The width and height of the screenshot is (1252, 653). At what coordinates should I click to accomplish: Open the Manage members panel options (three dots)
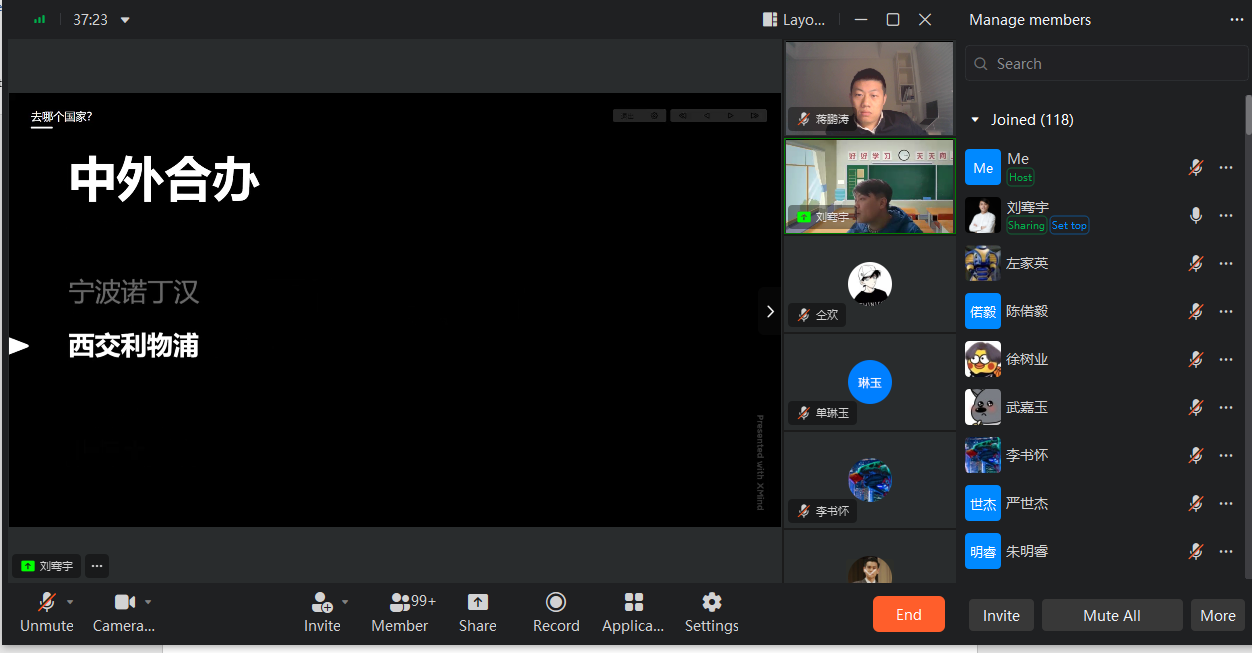click(x=1237, y=20)
